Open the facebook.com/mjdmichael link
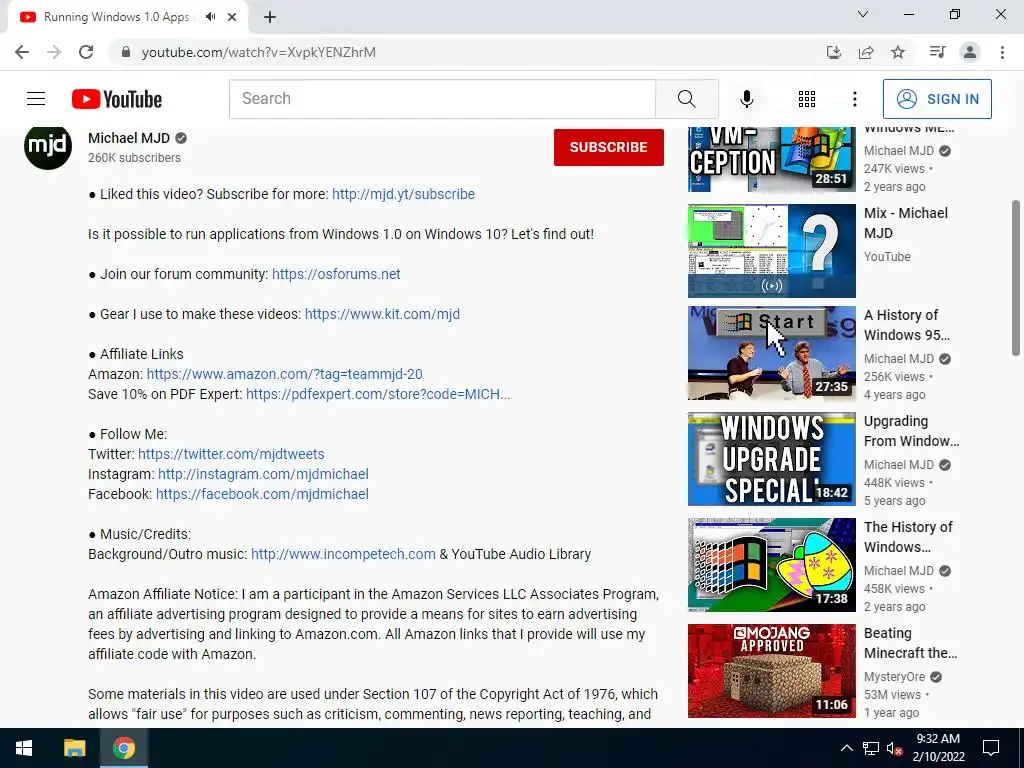 (x=262, y=494)
